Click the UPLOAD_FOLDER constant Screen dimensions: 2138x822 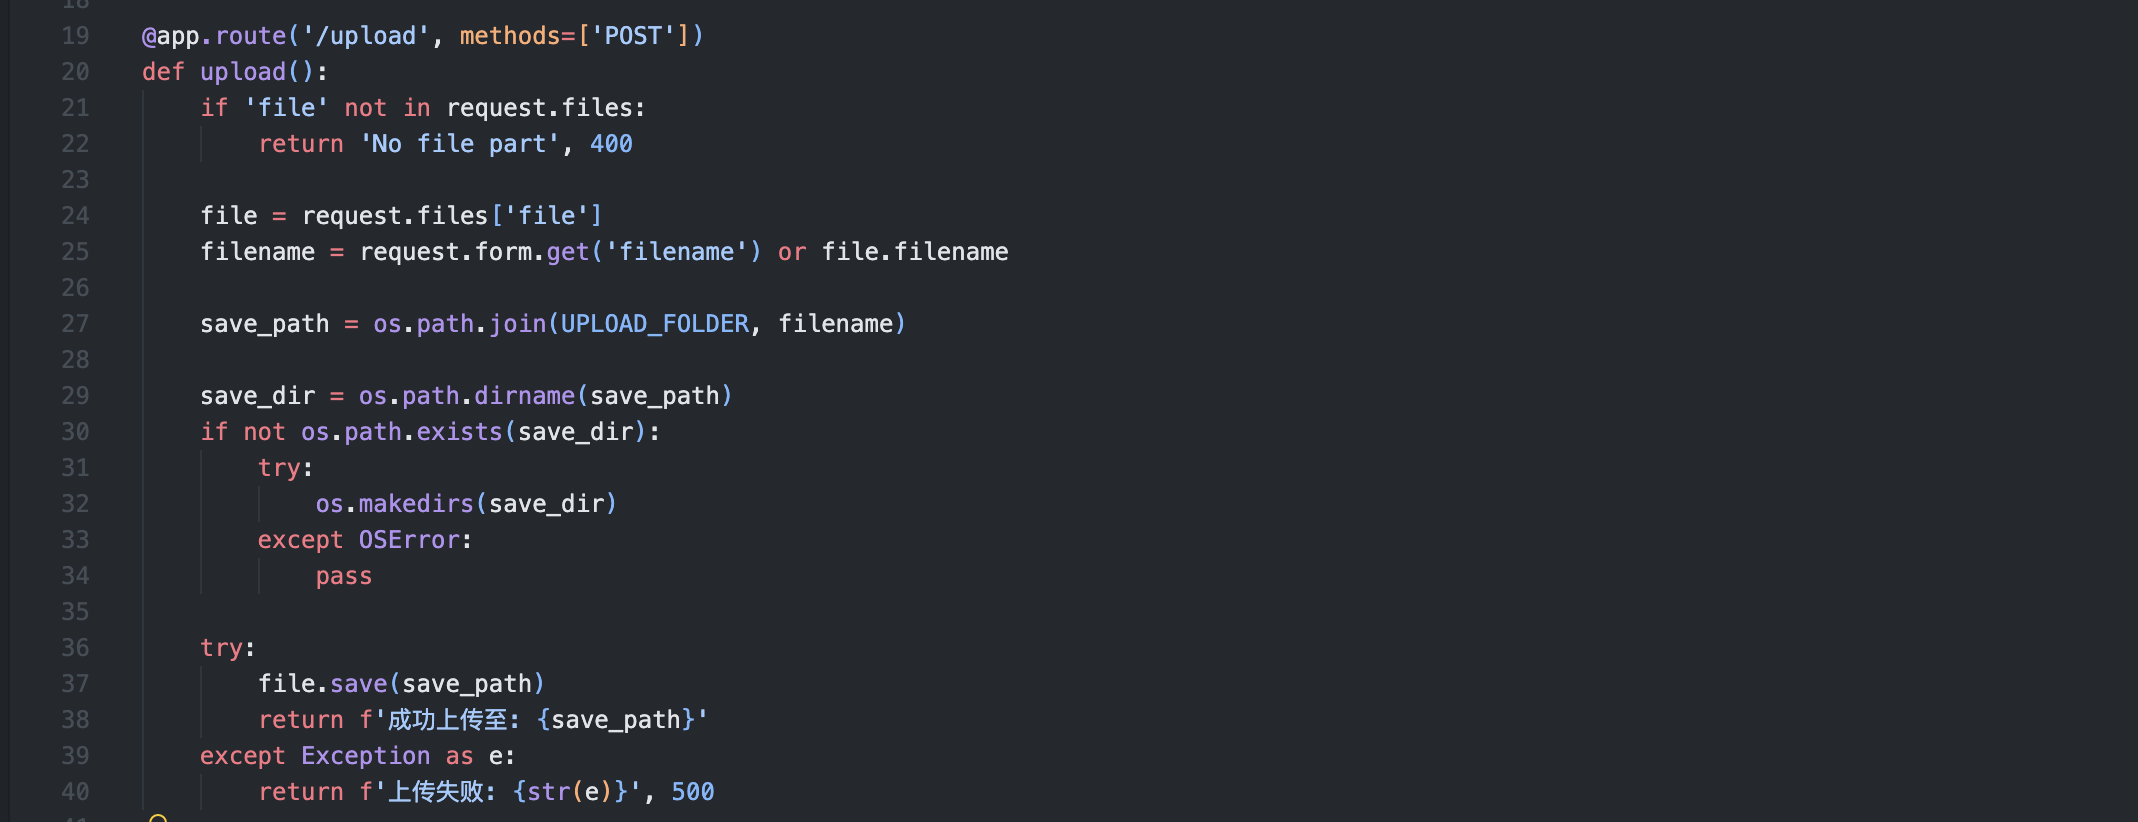point(655,324)
